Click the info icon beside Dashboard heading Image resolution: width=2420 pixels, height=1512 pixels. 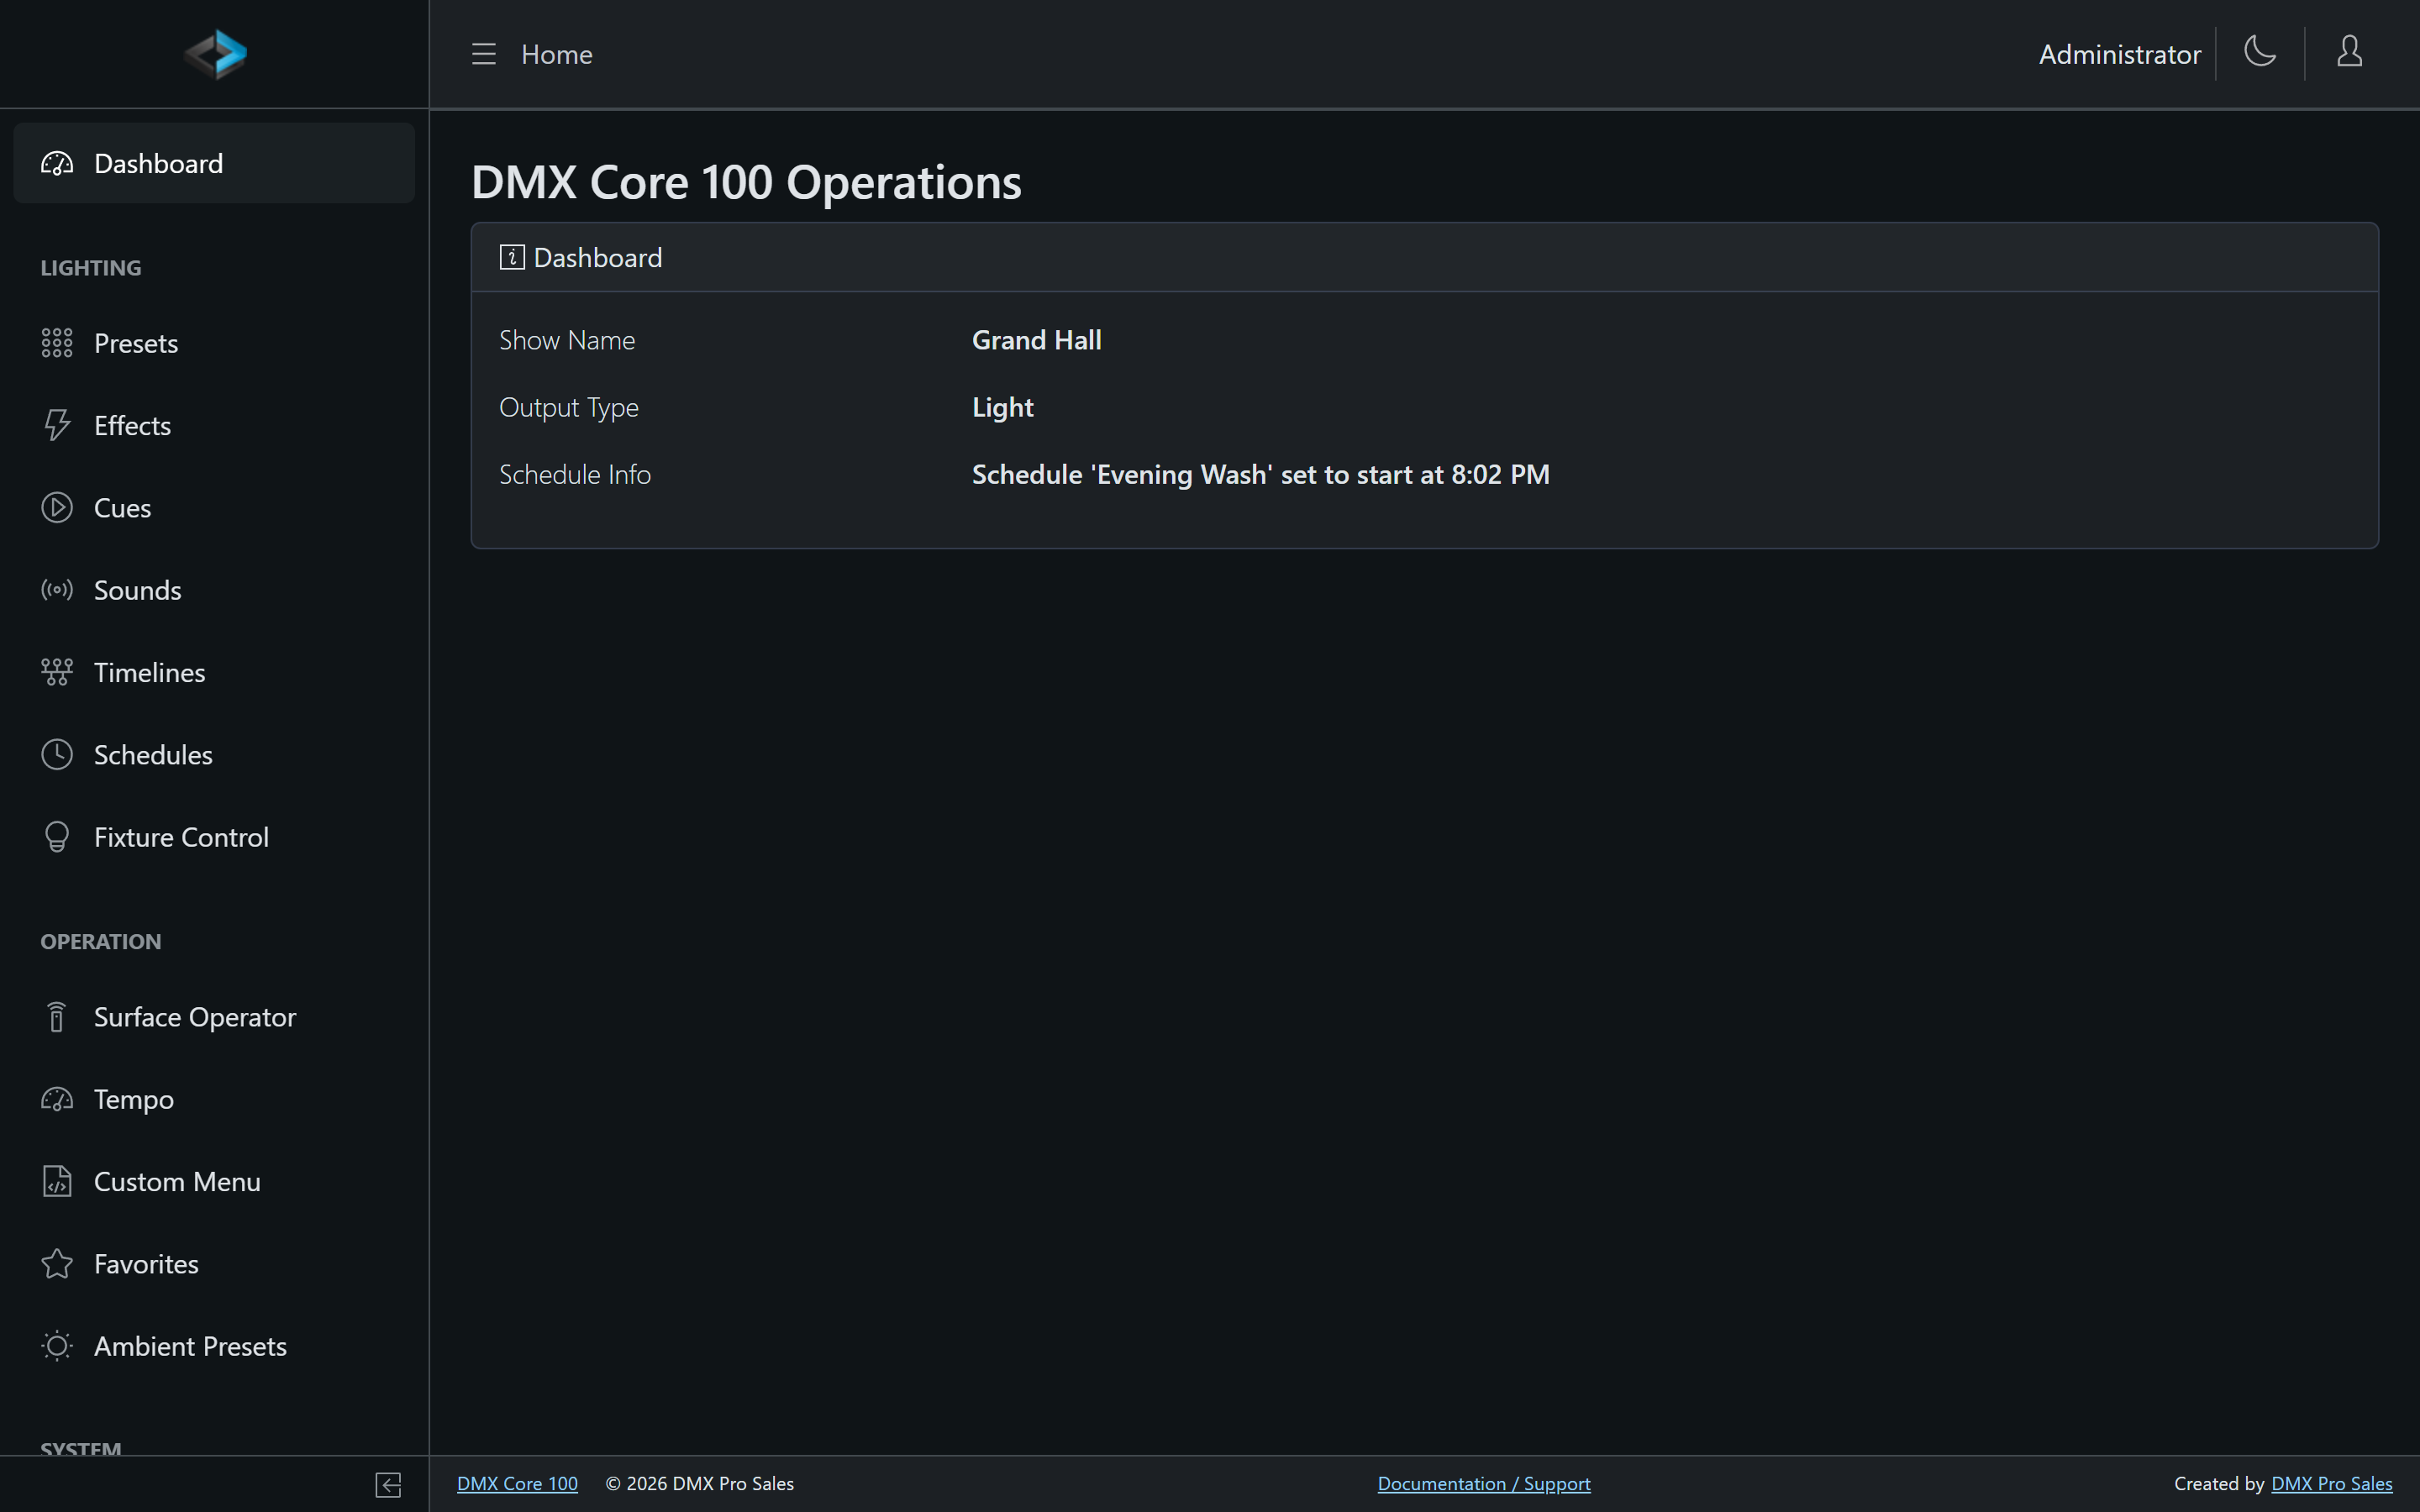point(512,258)
